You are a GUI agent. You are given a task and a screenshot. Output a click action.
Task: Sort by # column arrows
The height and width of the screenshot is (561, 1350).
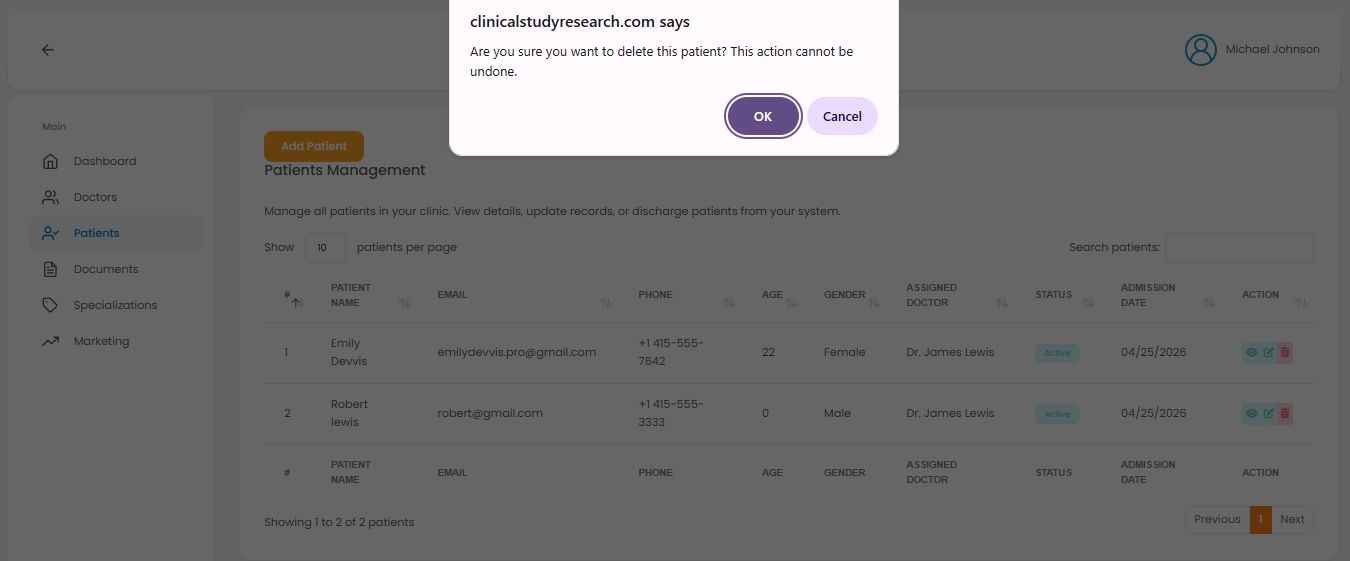pyautogui.click(x=297, y=302)
